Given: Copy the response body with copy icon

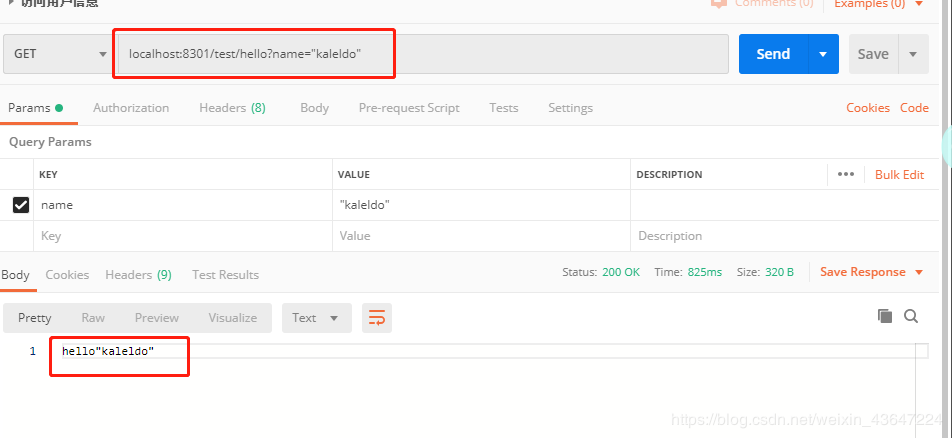Looking at the screenshot, I should [885, 316].
